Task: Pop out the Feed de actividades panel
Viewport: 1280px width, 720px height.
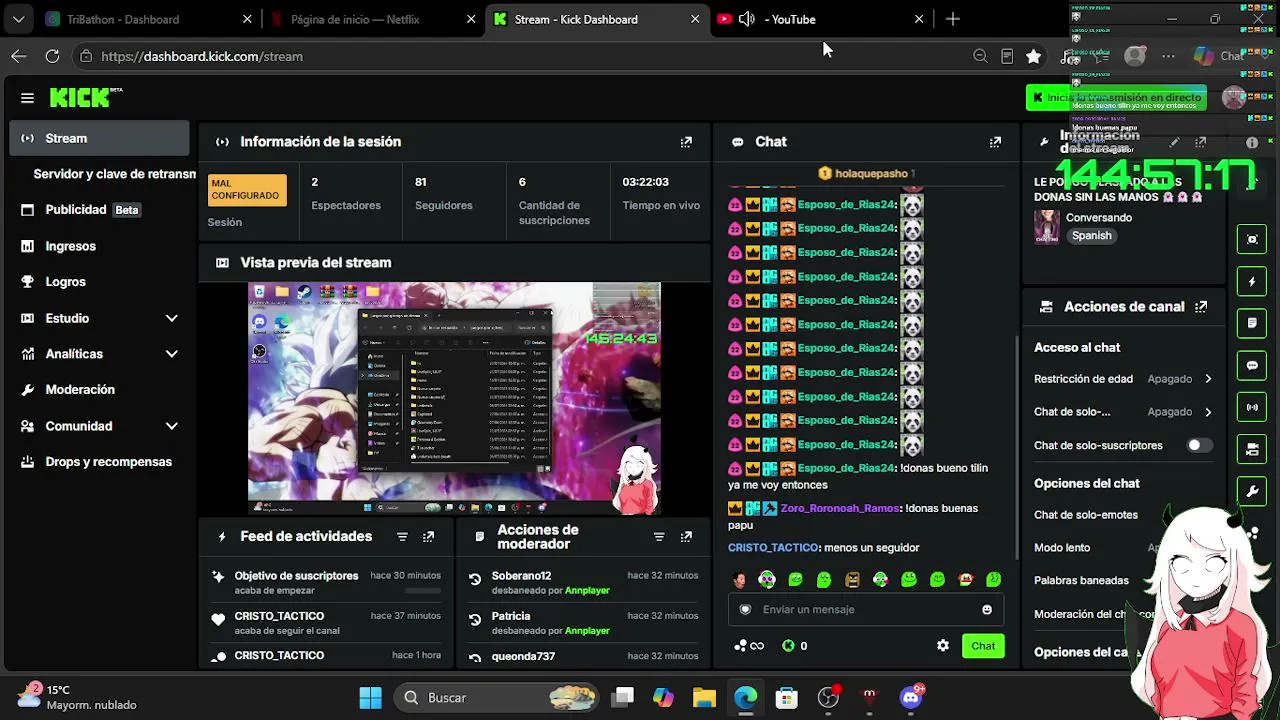Action: click(x=428, y=537)
